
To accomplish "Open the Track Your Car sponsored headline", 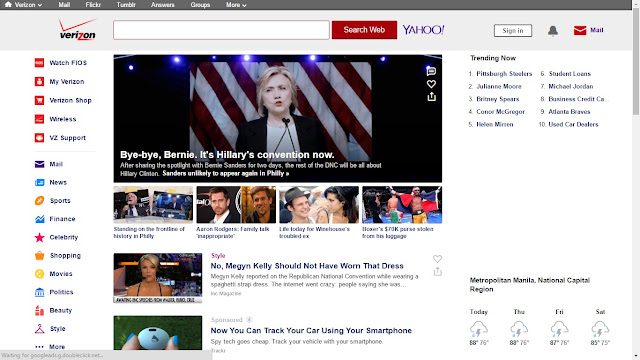I will pyautogui.click(x=311, y=331).
